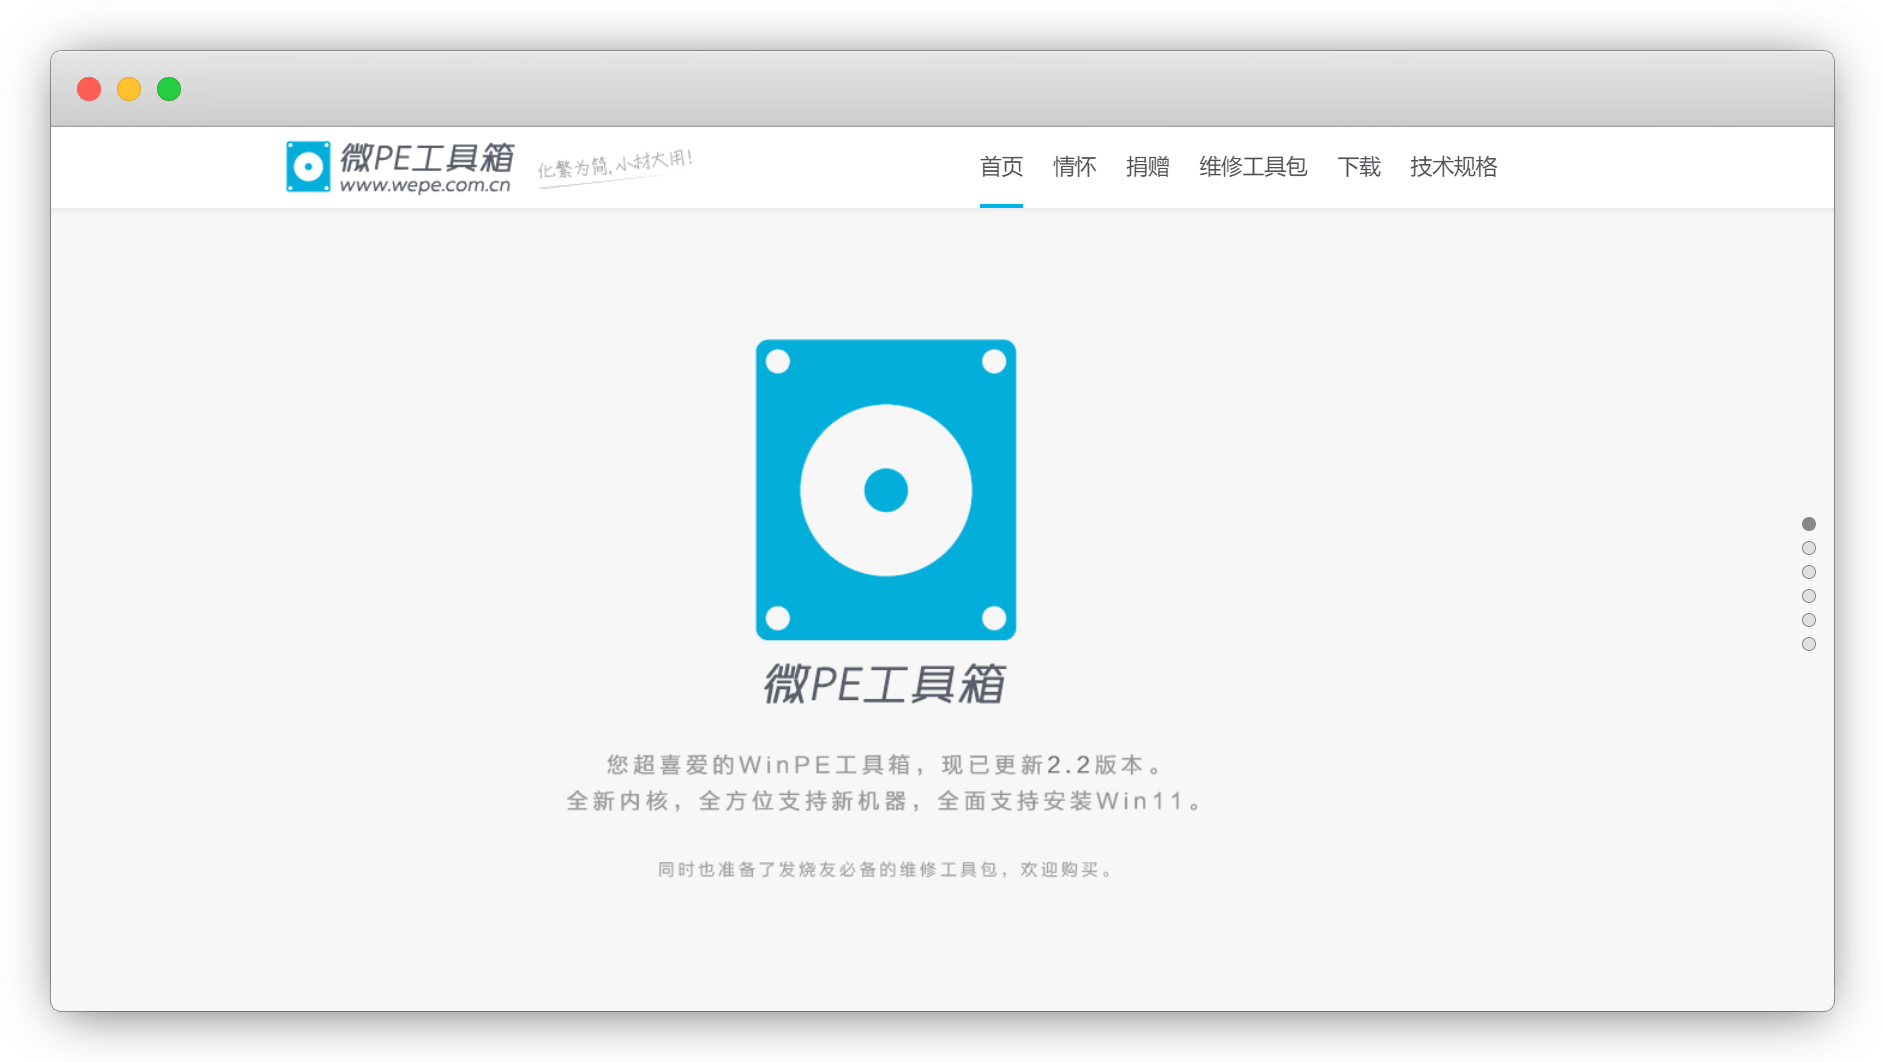Jump to the last page indicator dot
The width and height of the screenshot is (1885, 1062).
[x=1808, y=644]
